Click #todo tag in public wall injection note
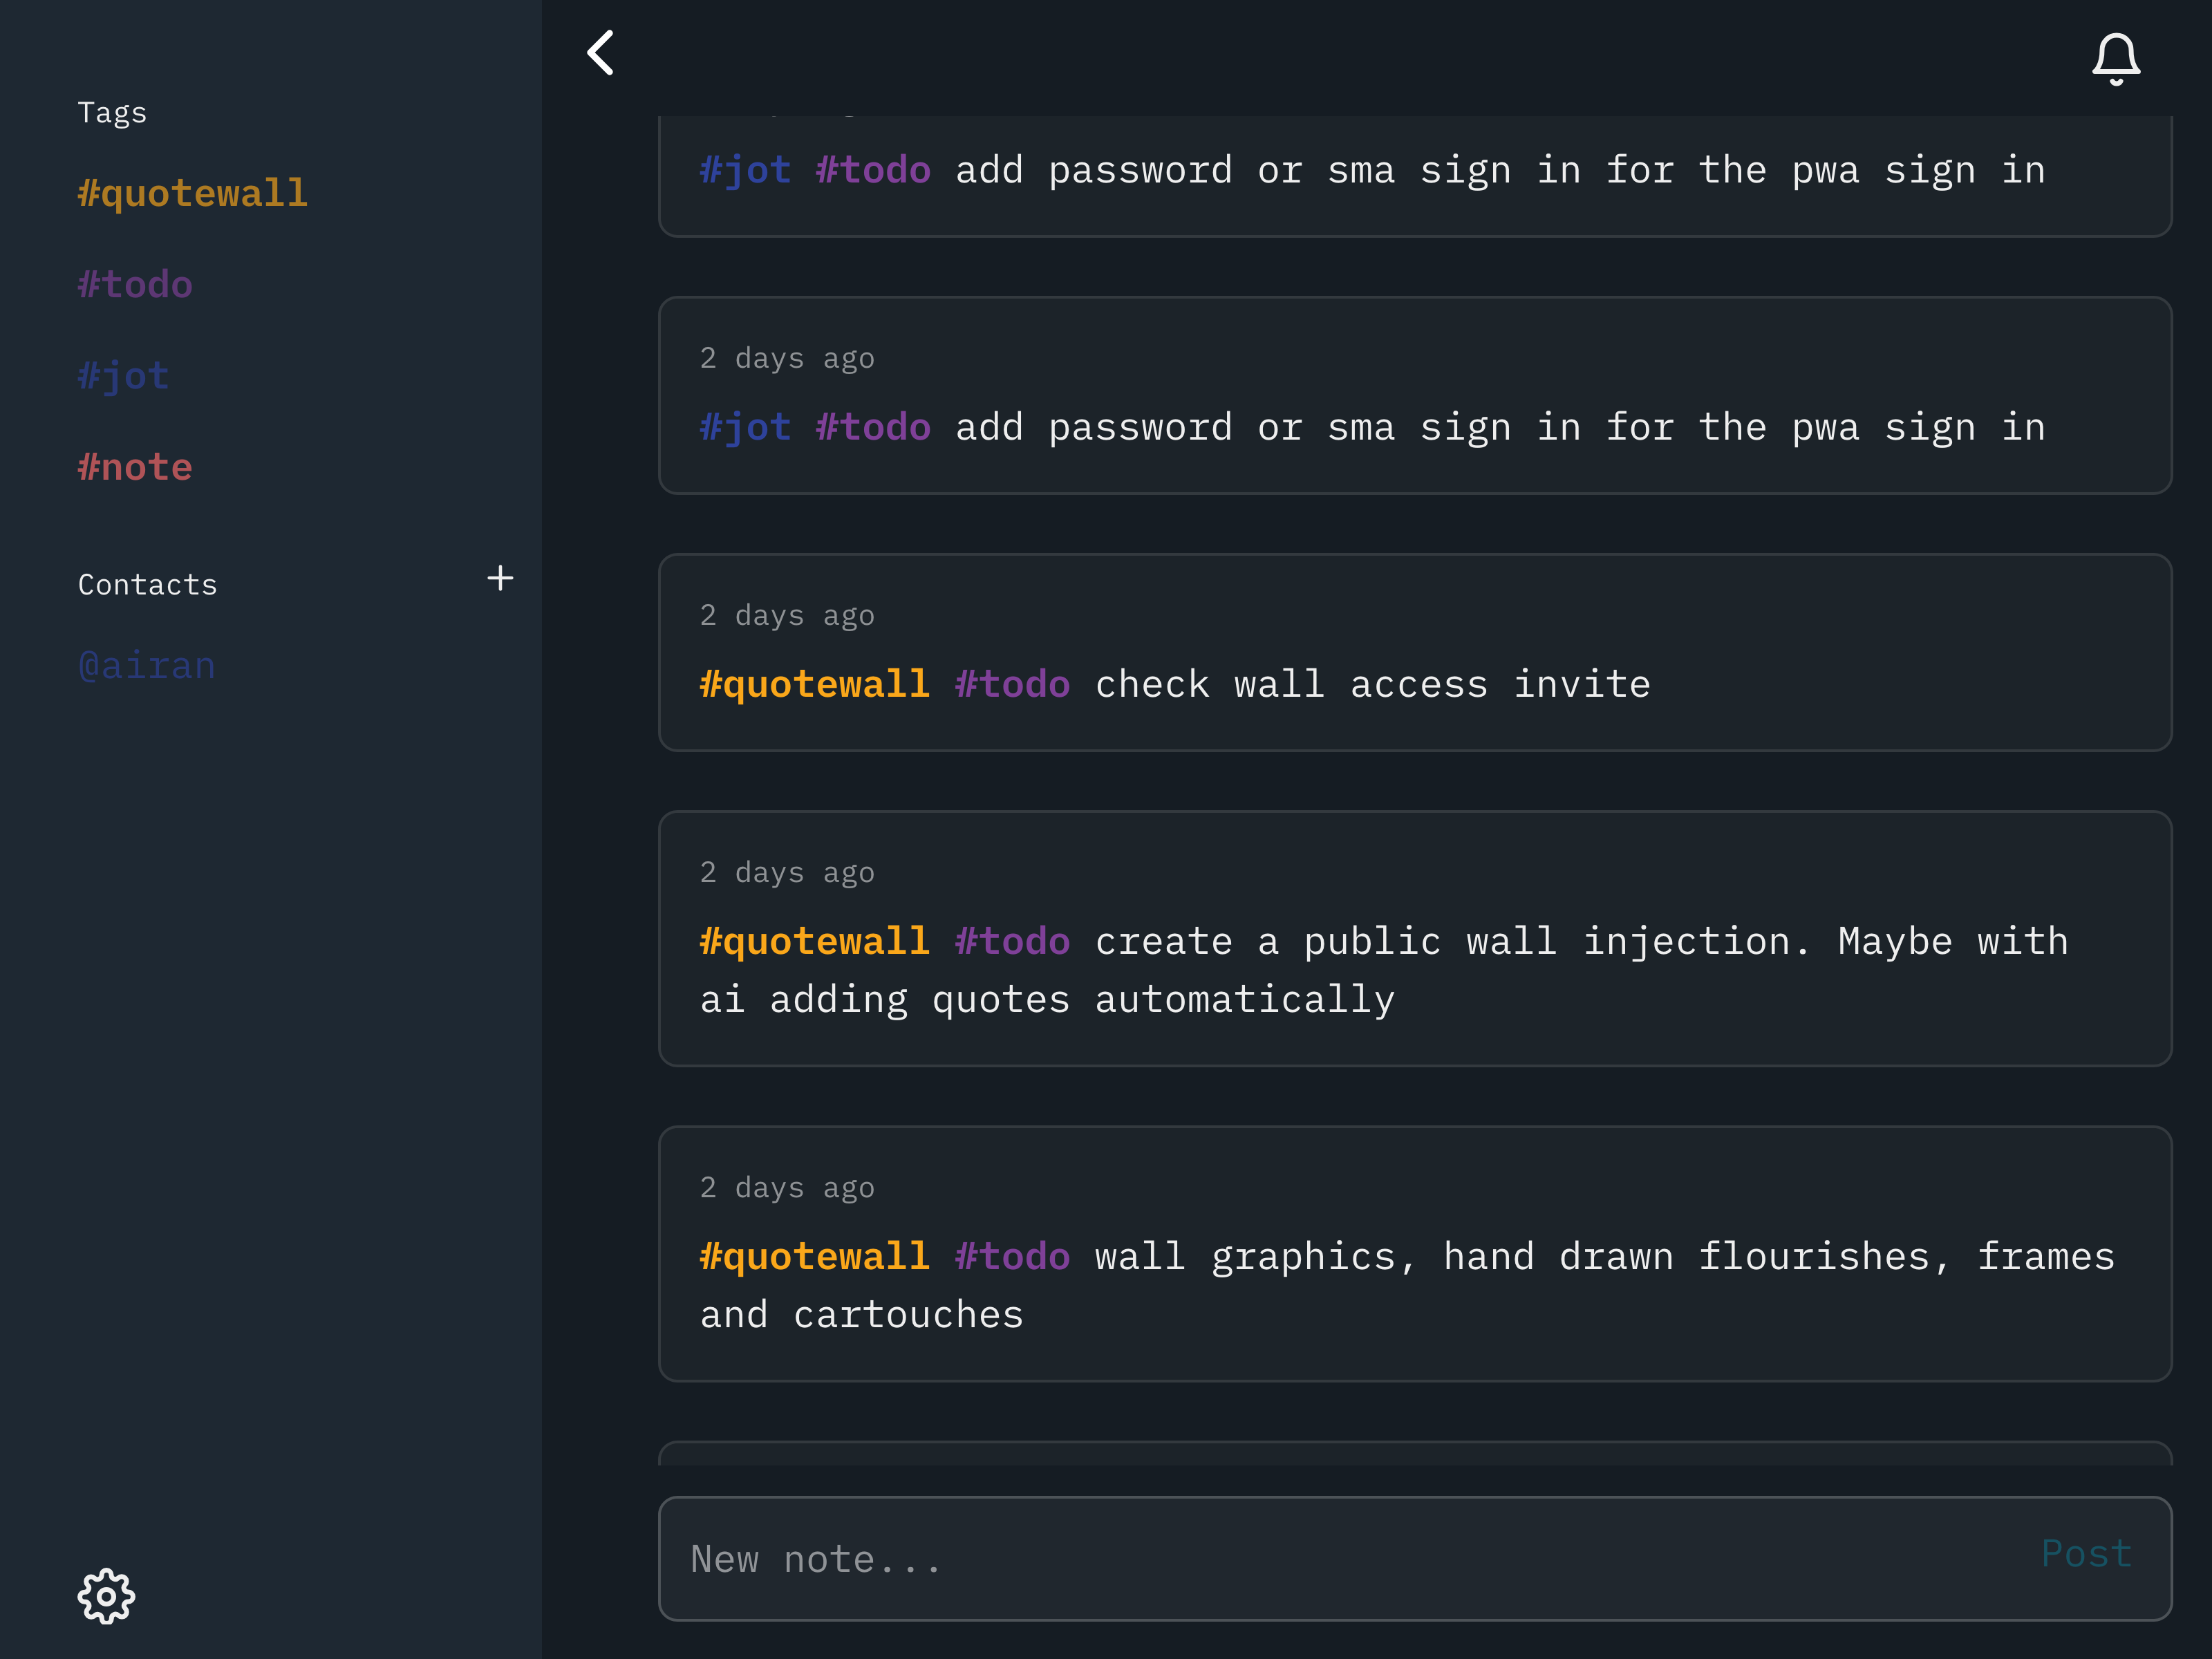The height and width of the screenshot is (1659, 2212). click(1012, 942)
